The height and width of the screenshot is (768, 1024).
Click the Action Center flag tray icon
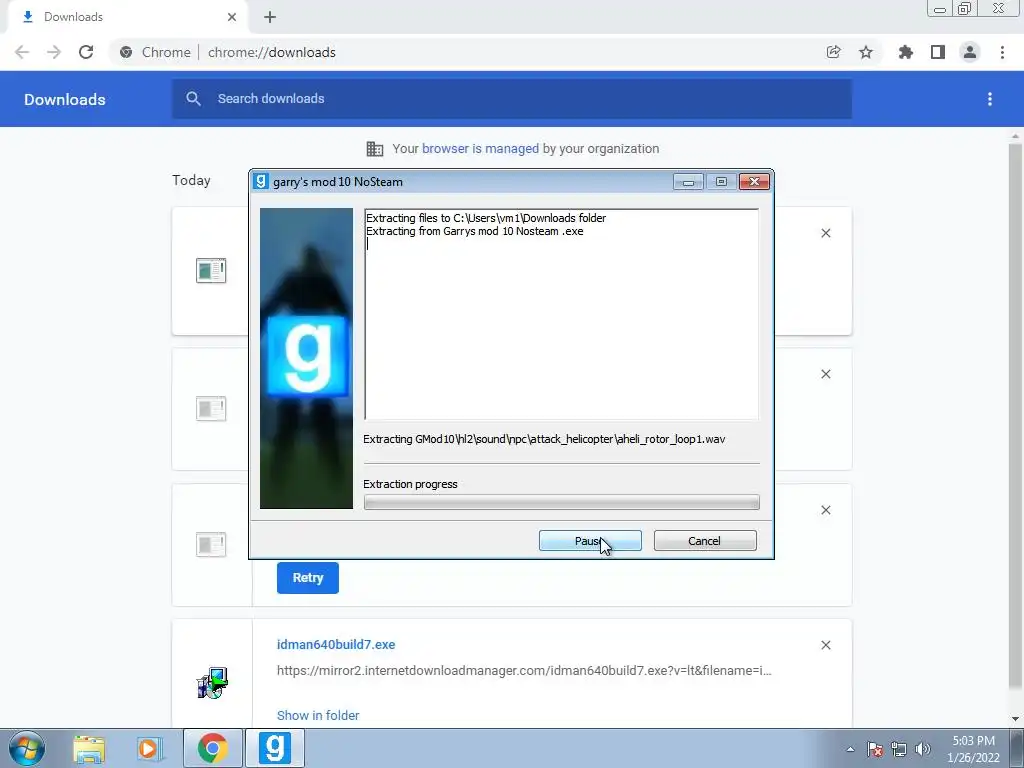875,749
